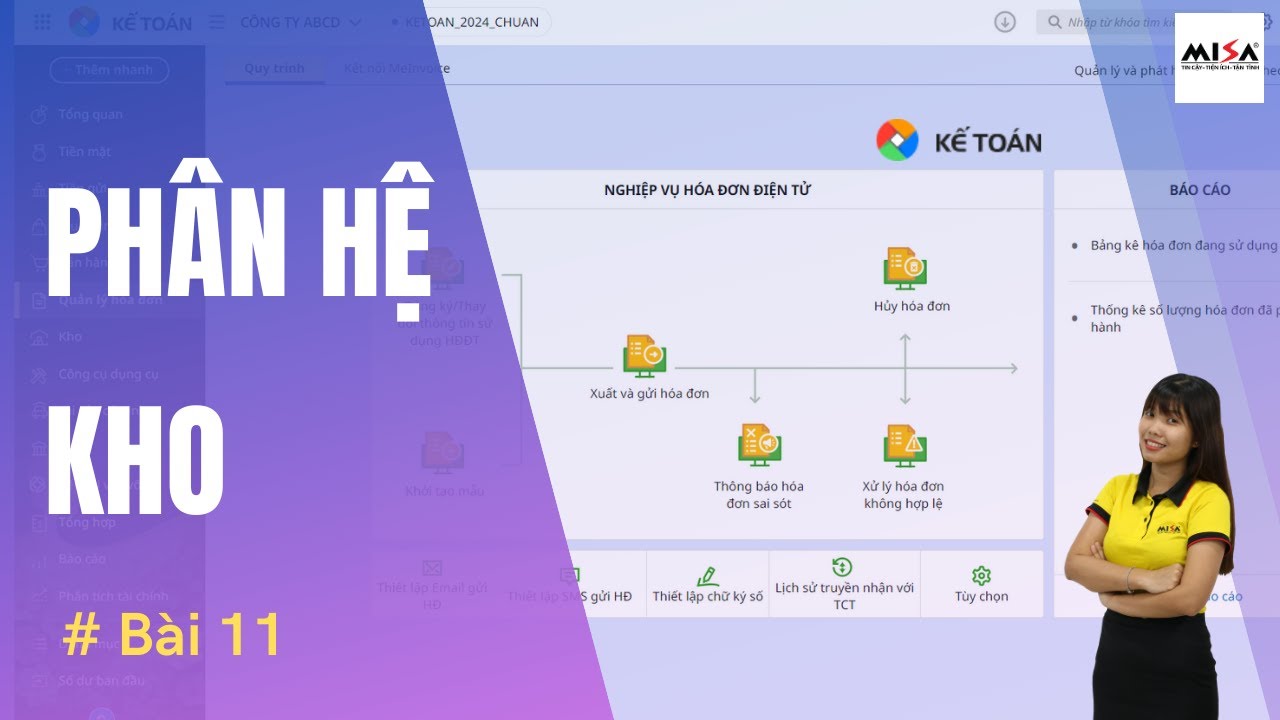Click the Quản lý và phát h… link

(x=1124, y=71)
